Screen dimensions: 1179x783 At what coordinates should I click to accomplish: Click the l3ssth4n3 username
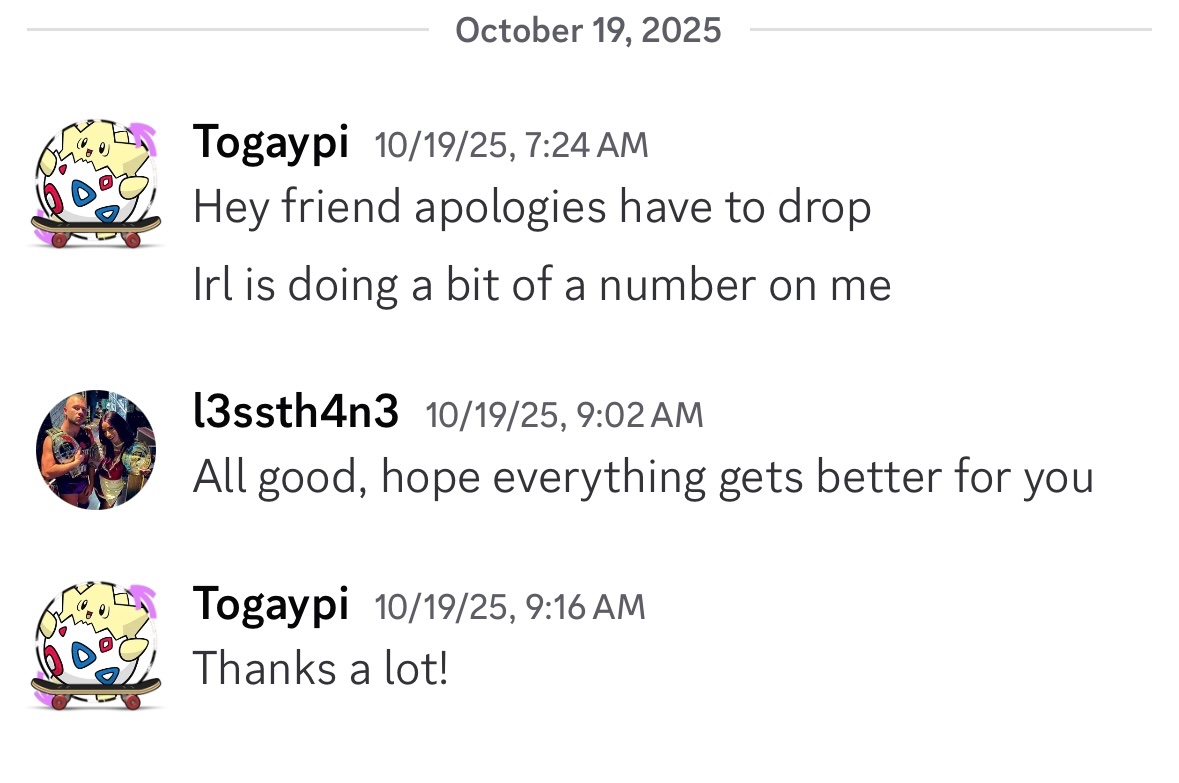[296, 412]
